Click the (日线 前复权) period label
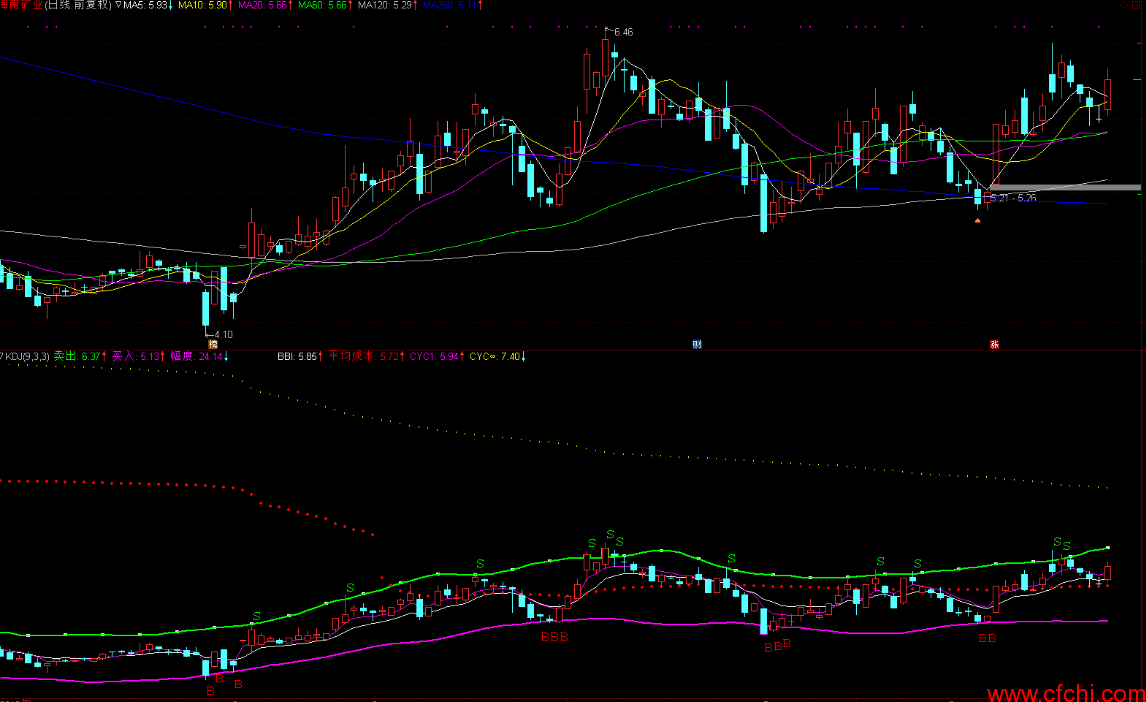This screenshot has height=702, width=1146. (x=78, y=4)
